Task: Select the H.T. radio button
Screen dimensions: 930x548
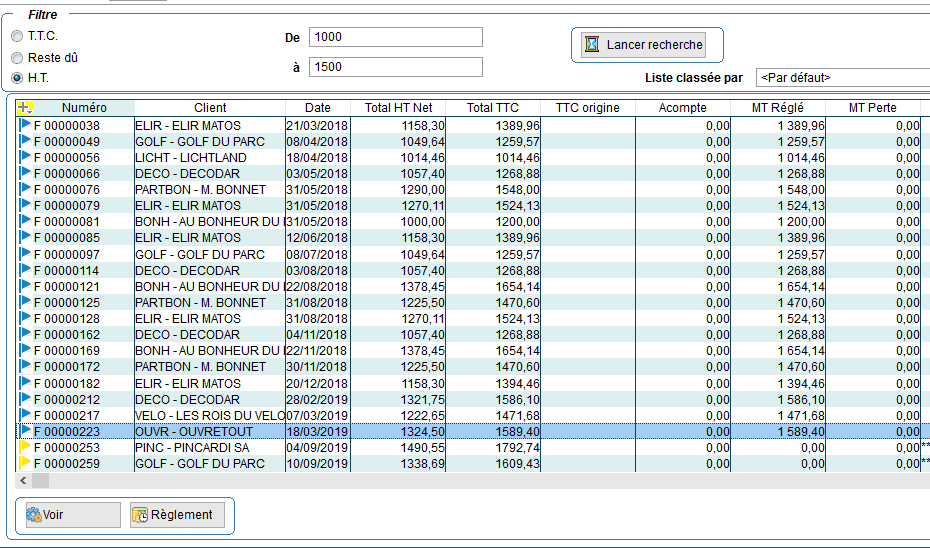Action: click(17, 78)
